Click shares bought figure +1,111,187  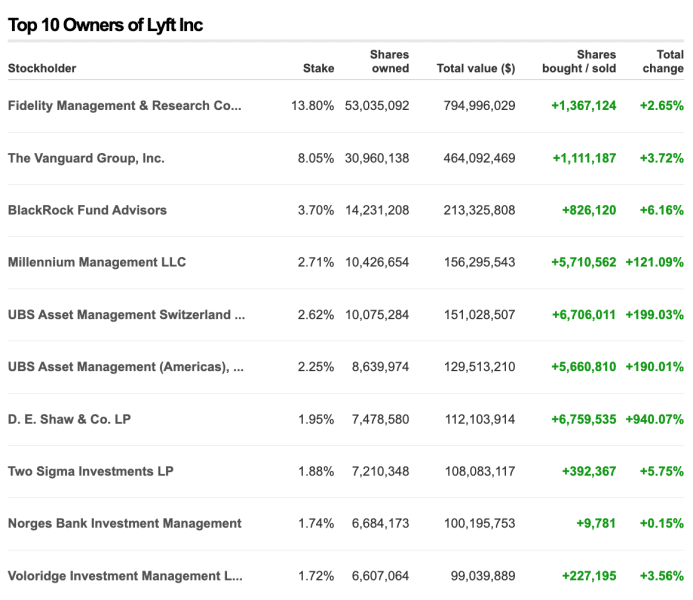(584, 158)
